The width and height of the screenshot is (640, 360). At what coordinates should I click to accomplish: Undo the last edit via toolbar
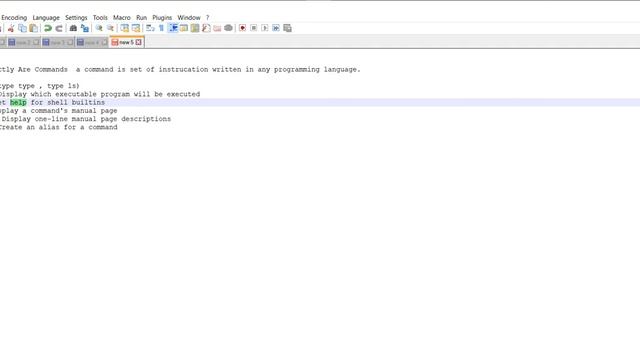tap(48, 28)
